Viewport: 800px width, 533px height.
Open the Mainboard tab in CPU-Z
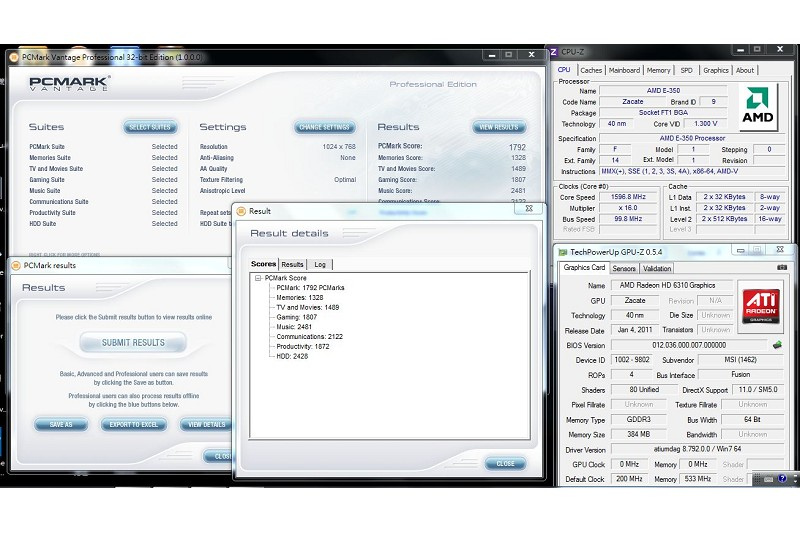click(624, 70)
